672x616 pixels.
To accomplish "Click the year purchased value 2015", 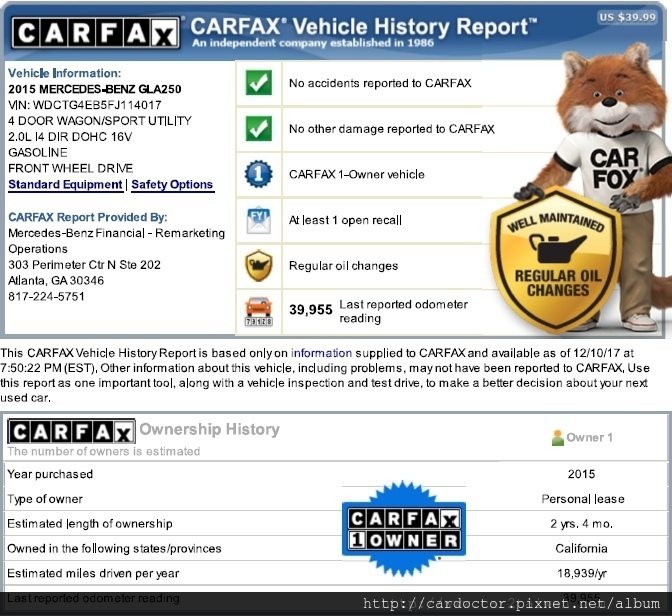I will pyautogui.click(x=582, y=474).
